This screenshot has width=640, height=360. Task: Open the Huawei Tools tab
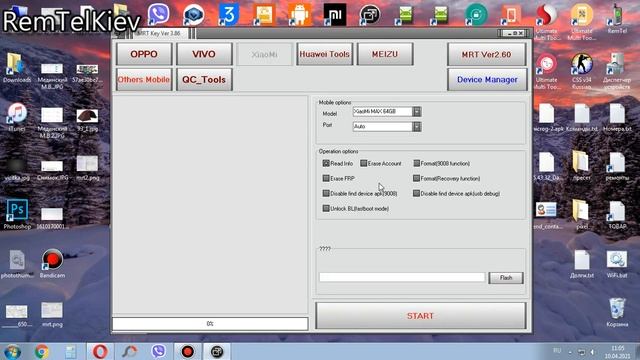tap(325, 54)
